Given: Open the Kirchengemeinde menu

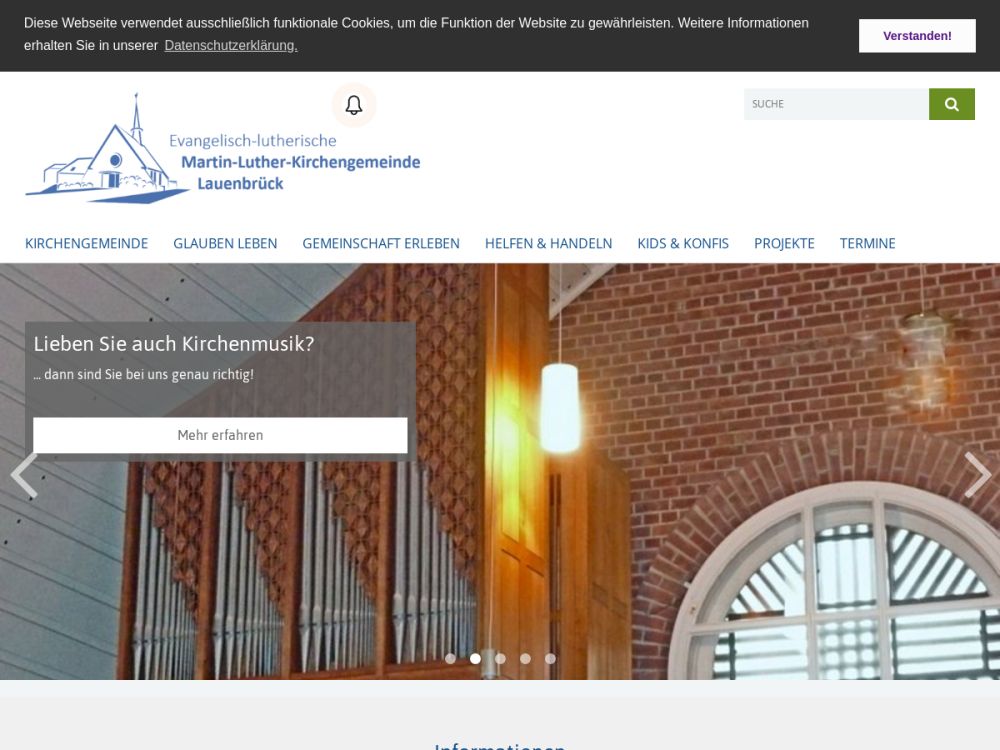Looking at the screenshot, I should [86, 243].
